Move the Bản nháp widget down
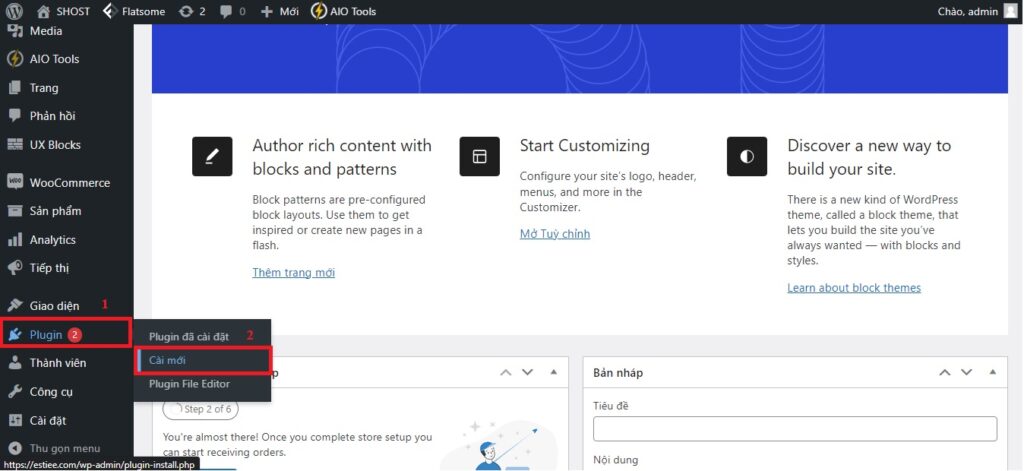This screenshot has height=471, width=1024. click(967, 372)
